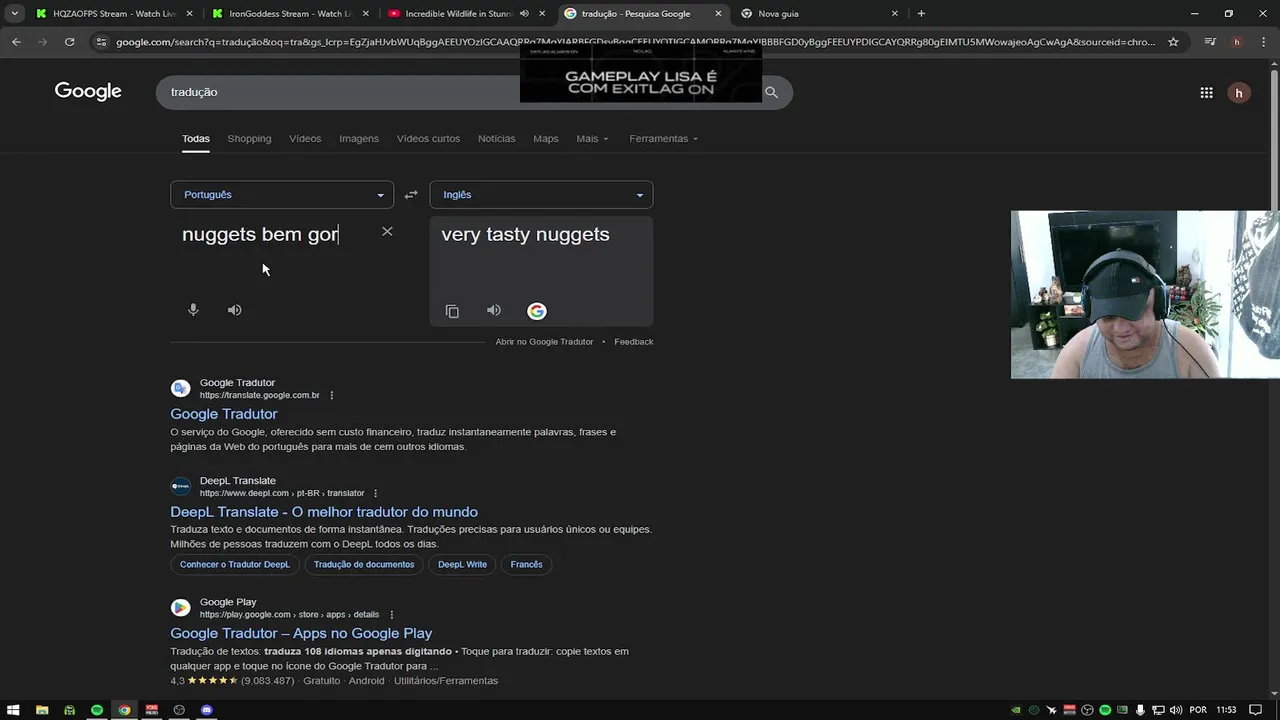1280x720 pixels.
Task: Click the webcam overlay thumbnail
Action: tap(1145, 294)
